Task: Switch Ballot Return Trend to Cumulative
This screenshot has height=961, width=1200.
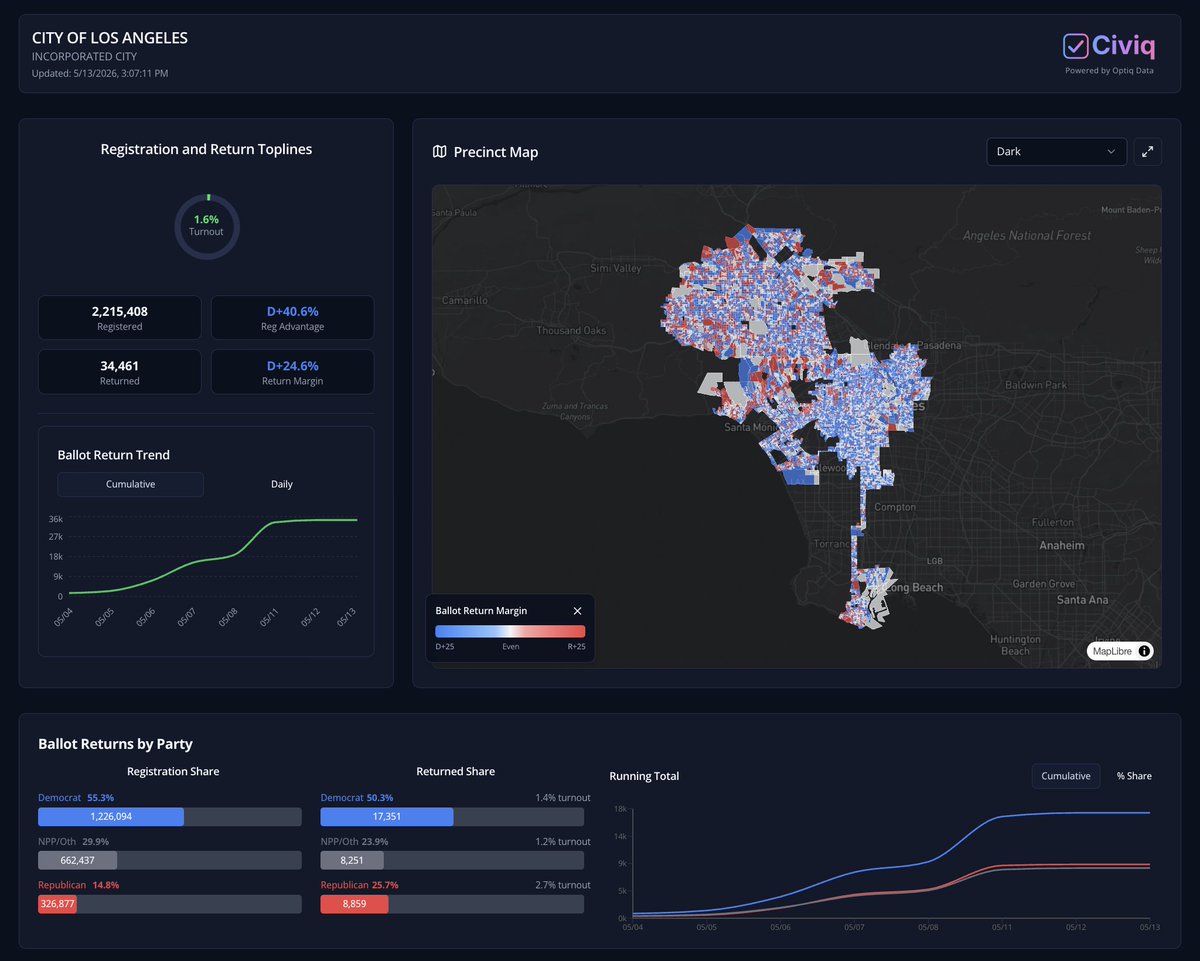Action: coord(130,484)
